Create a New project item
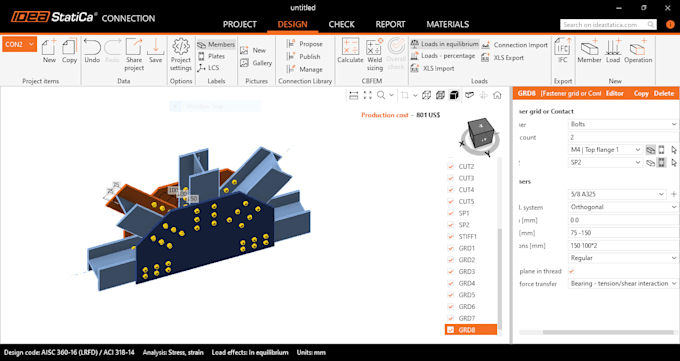The image size is (680, 361). pyautogui.click(x=49, y=51)
